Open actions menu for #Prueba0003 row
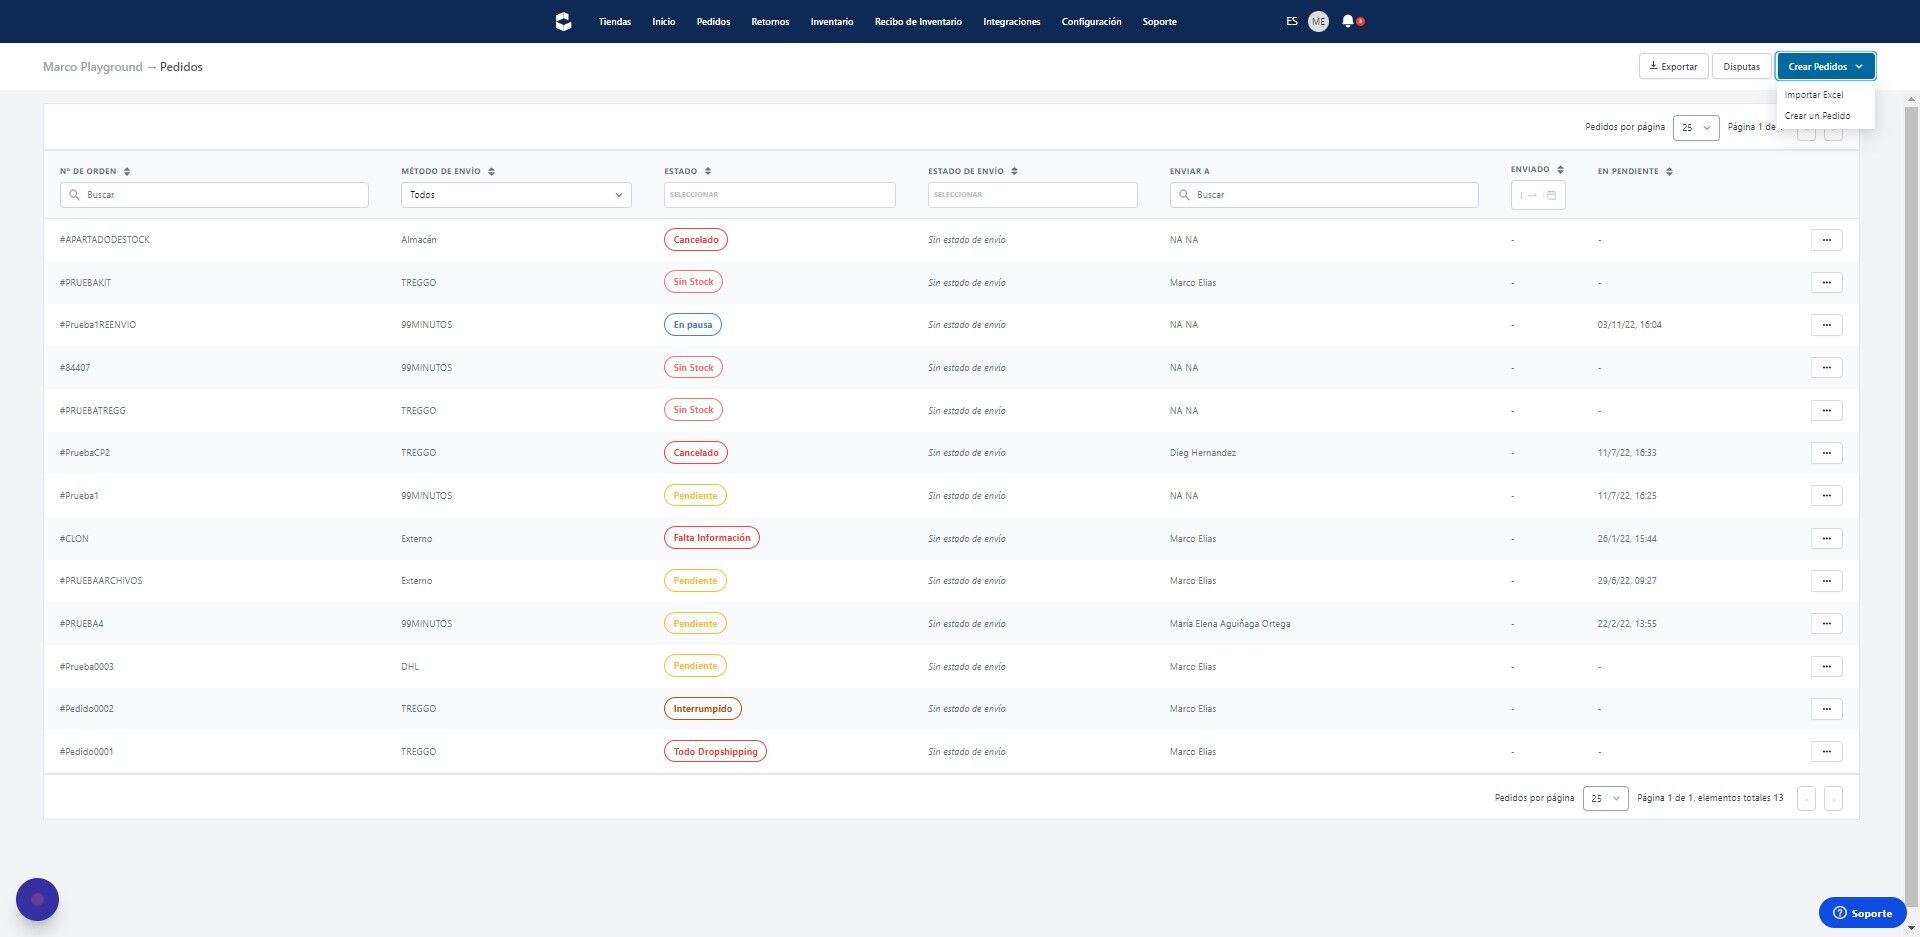Viewport: 1920px width, 937px height. pyautogui.click(x=1826, y=666)
